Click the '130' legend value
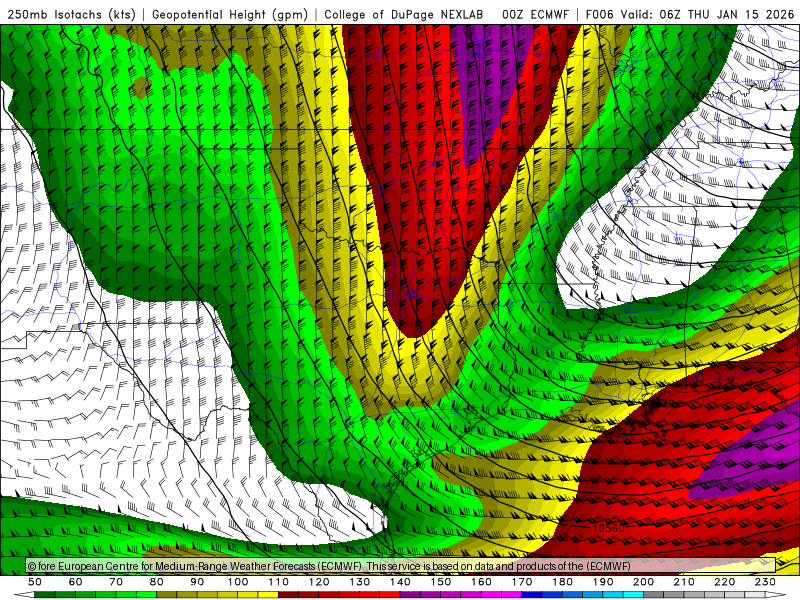This screenshot has width=800, height=600. [360, 582]
